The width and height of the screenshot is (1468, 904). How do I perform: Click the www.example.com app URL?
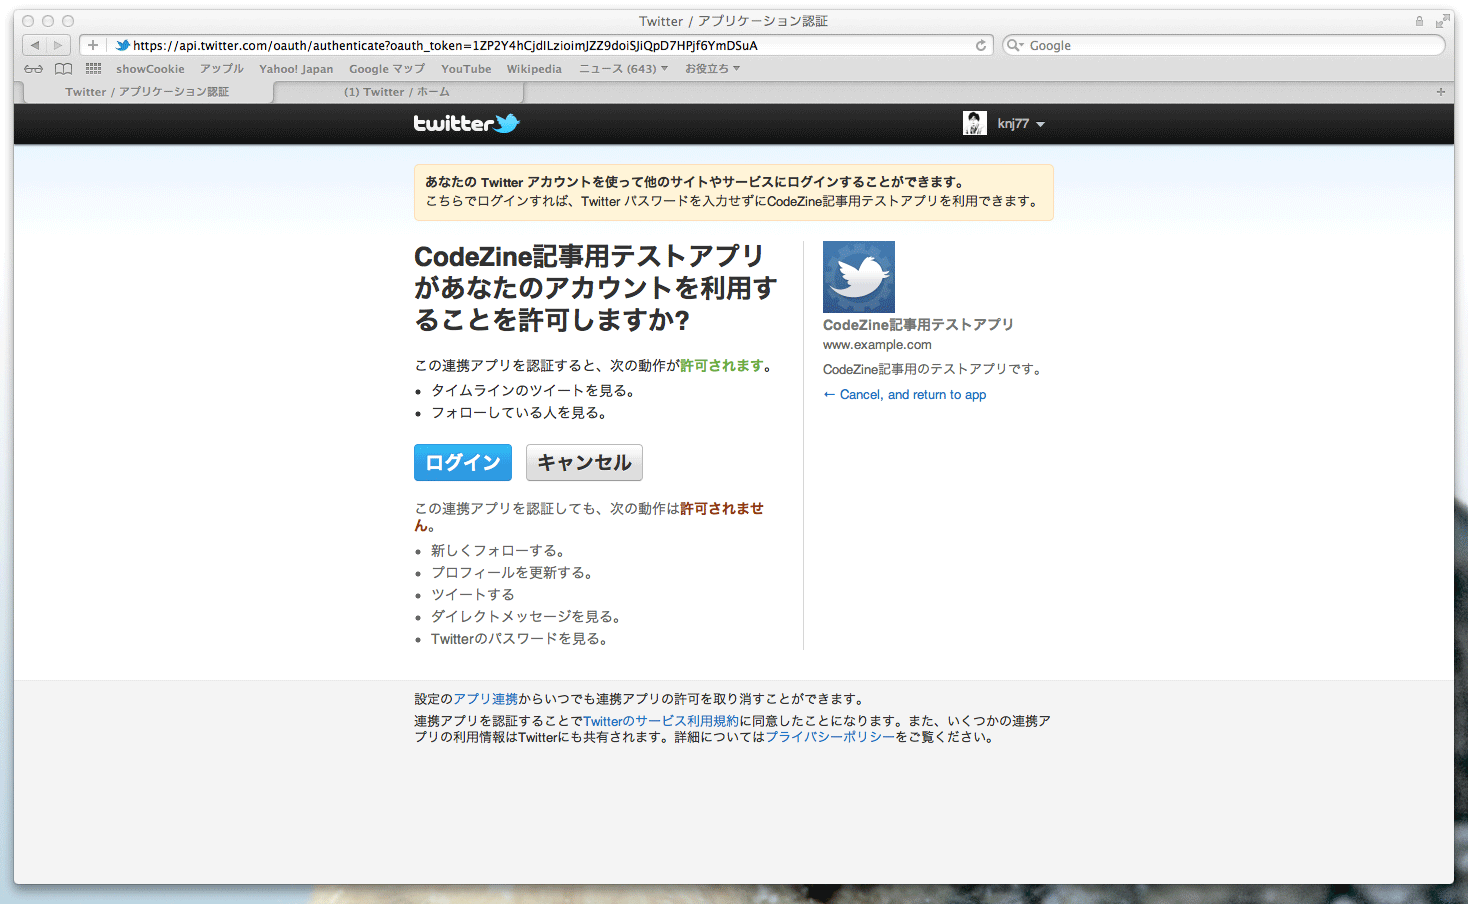(877, 345)
